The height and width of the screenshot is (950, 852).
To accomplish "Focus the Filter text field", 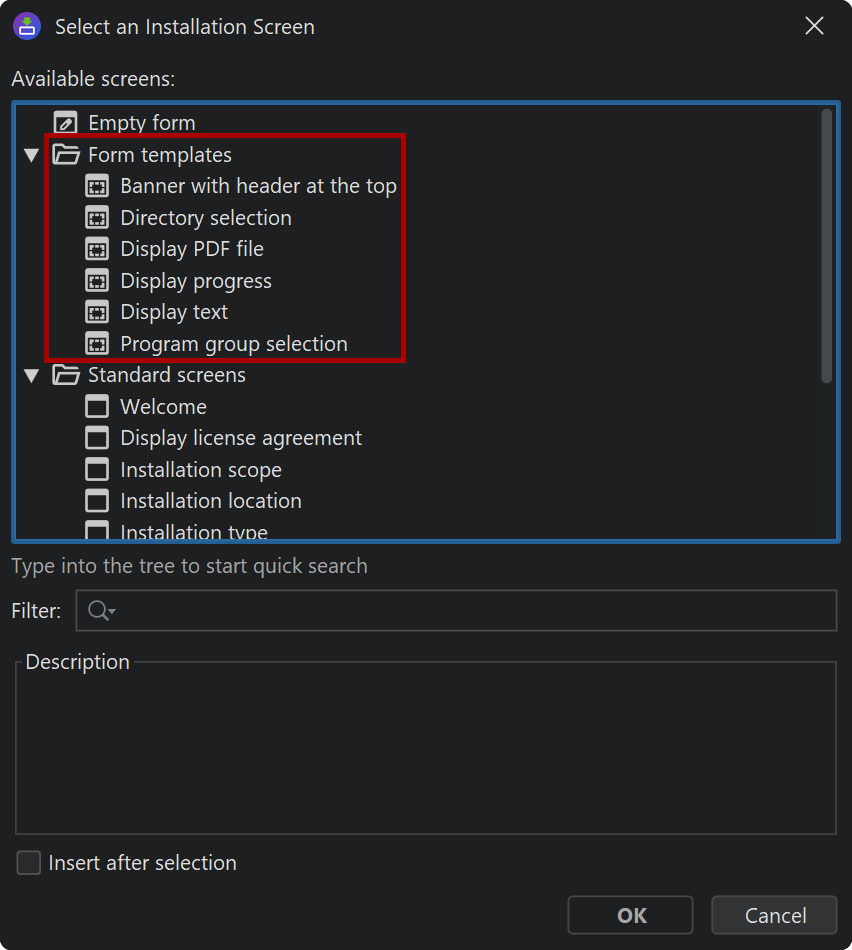I will pos(456,610).
